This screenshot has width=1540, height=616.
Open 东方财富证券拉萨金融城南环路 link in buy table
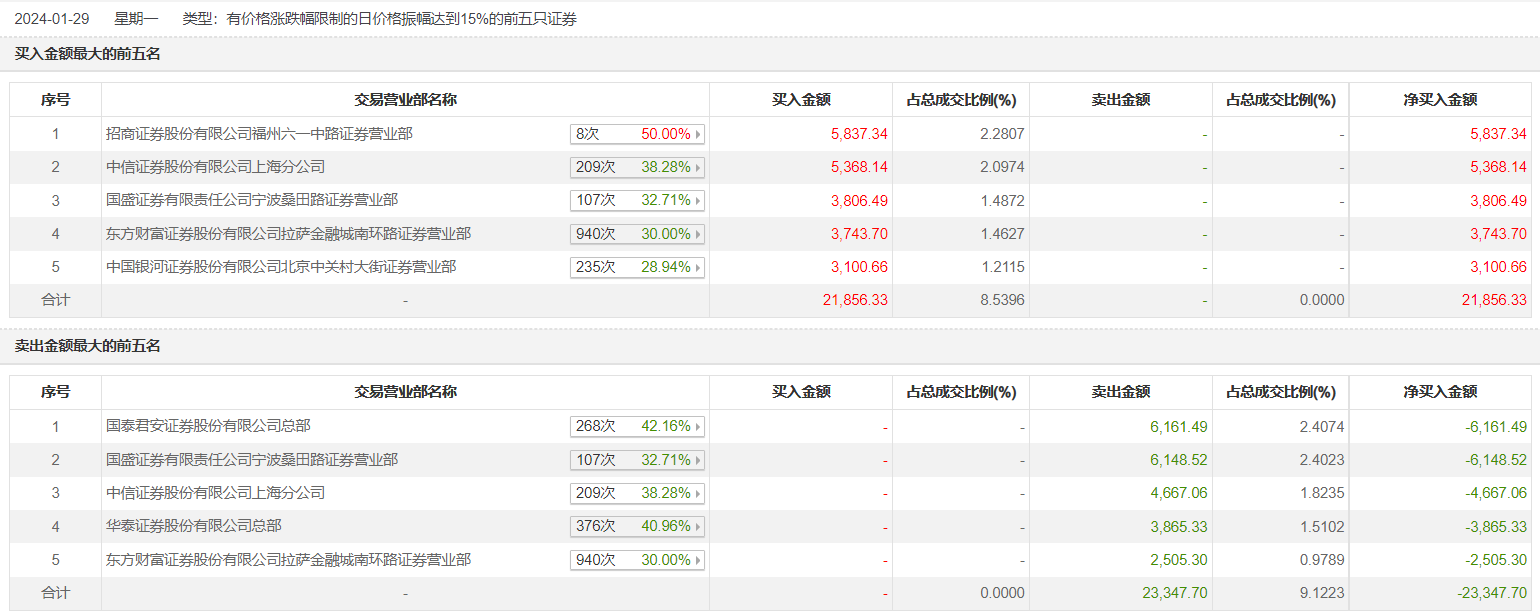tap(288, 234)
